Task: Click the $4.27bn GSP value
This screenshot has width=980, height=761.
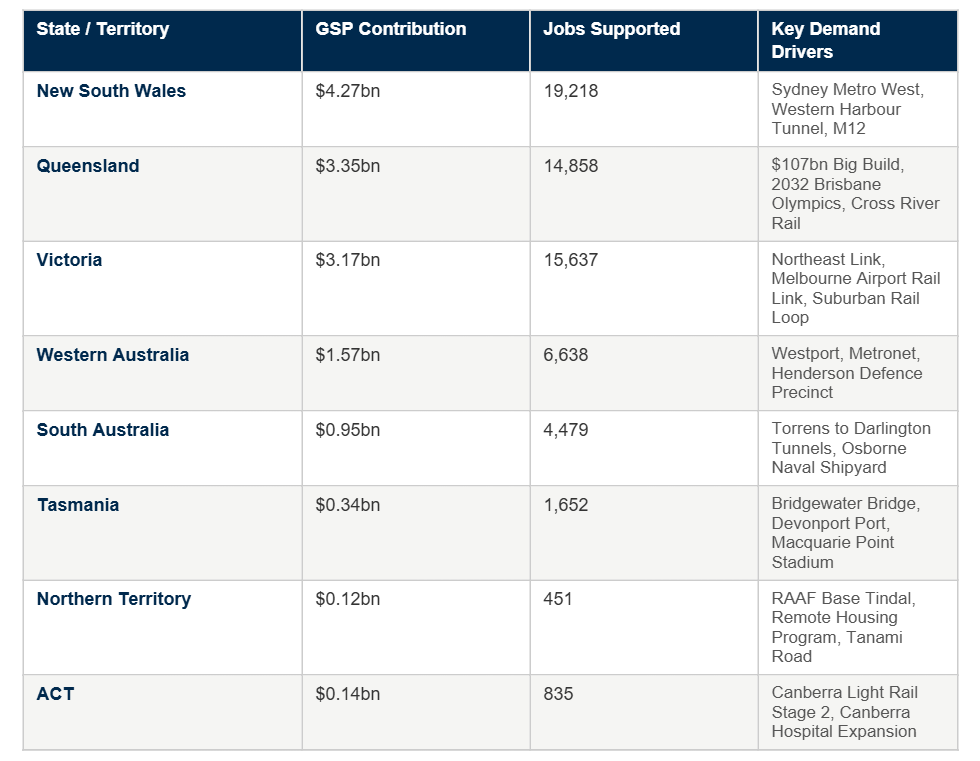Action: click(348, 91)
